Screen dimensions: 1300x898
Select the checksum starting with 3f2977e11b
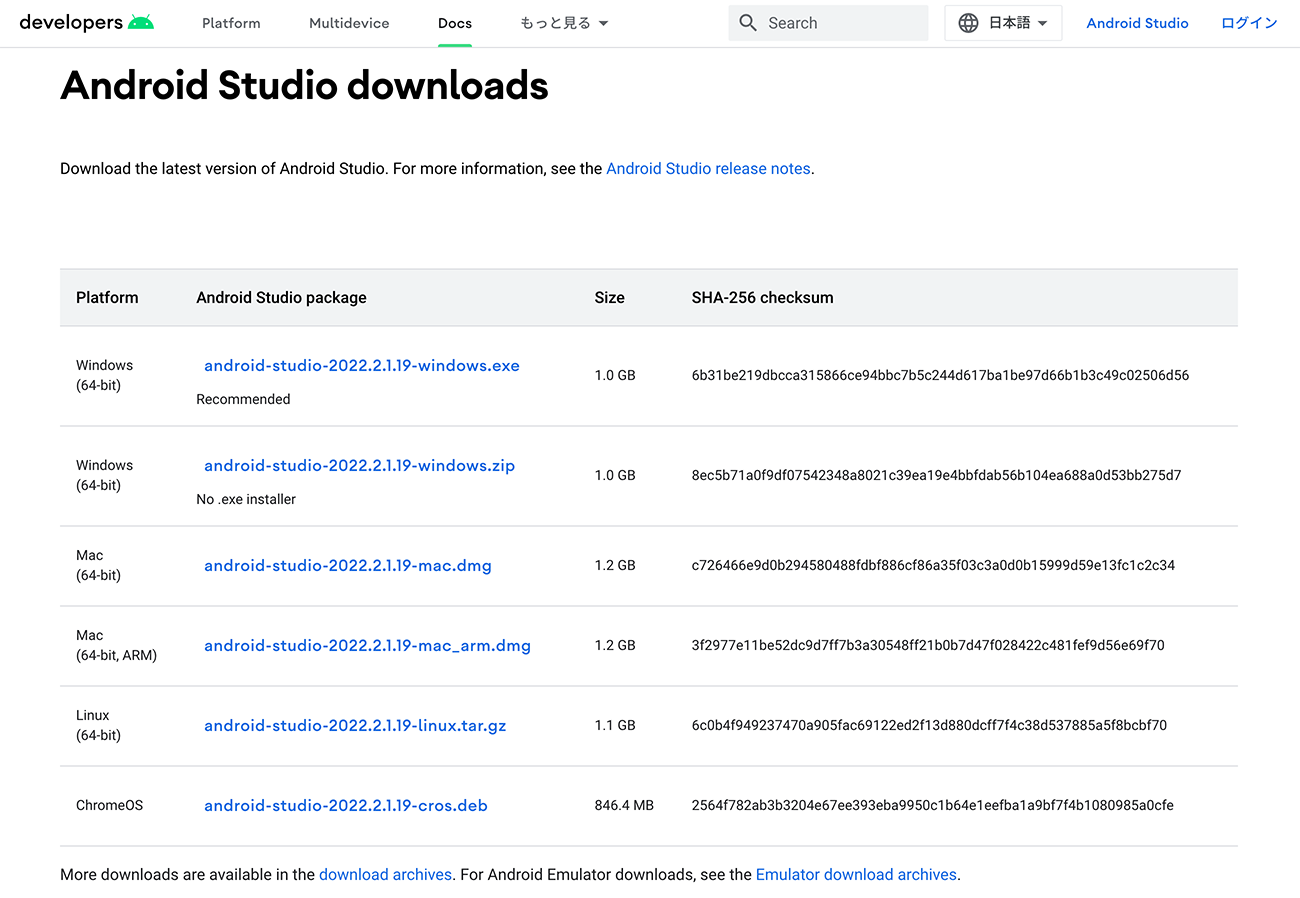click(x=928, y=646)
